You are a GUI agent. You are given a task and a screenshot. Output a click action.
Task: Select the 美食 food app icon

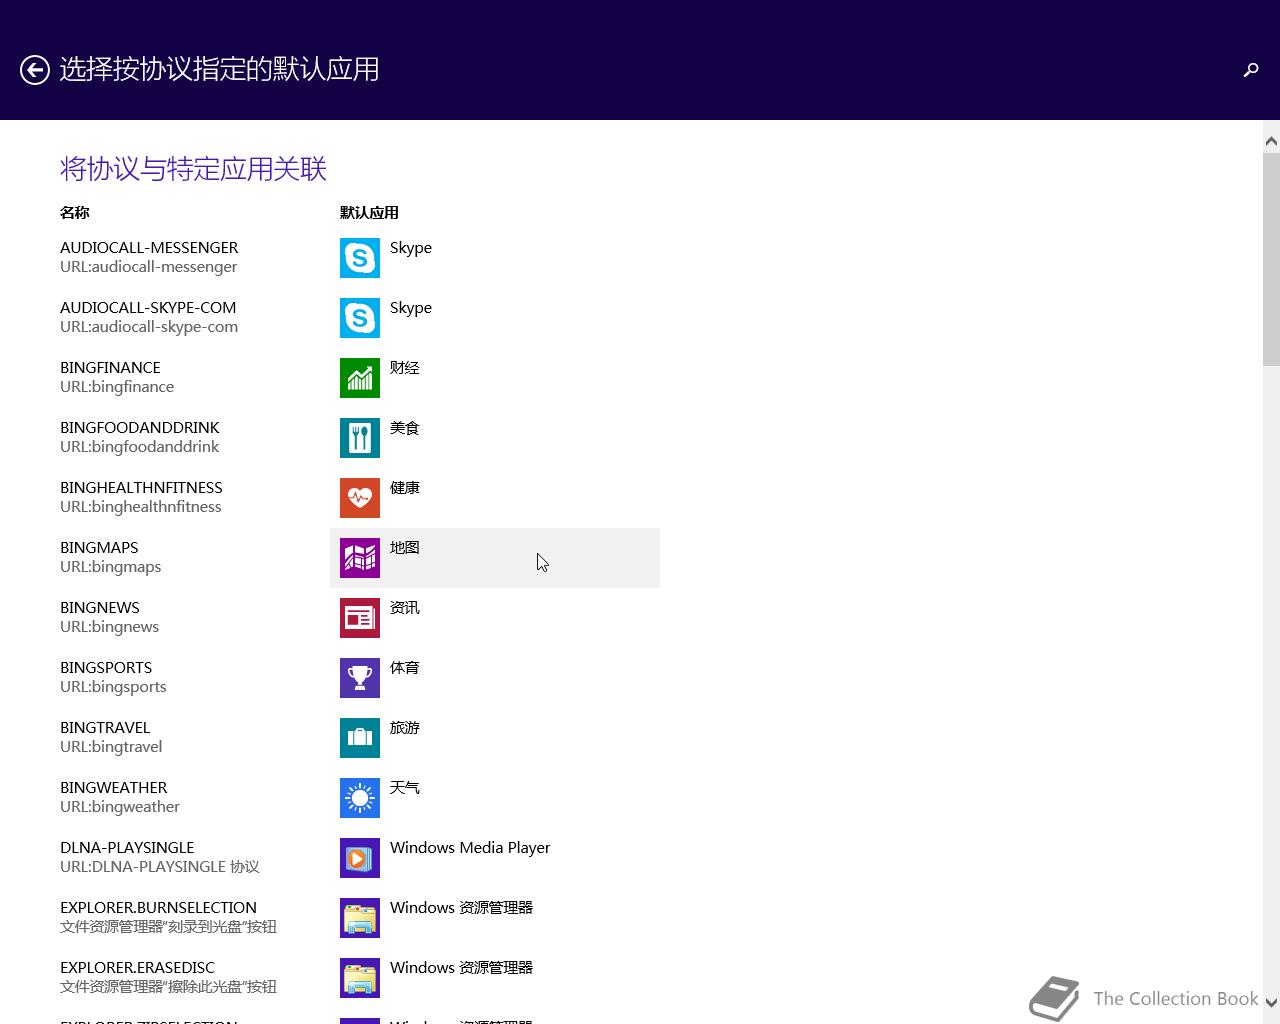[x=360, y=438]
